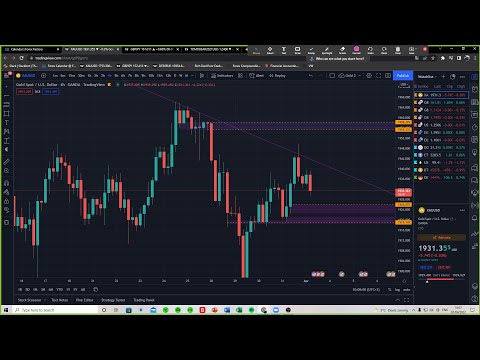Set the All date range
The width and height of the screenshot is (480, 360).
pyautogui.click(x=83, y=290)
